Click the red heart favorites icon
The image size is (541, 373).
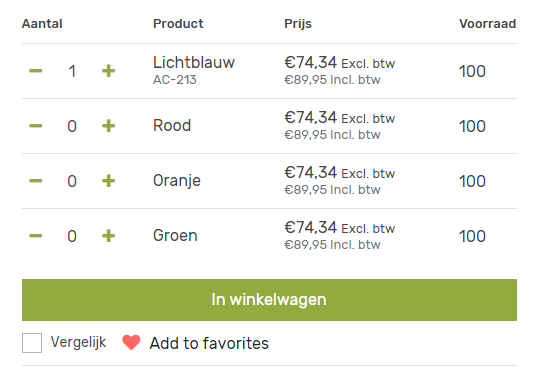click(131, 343)
